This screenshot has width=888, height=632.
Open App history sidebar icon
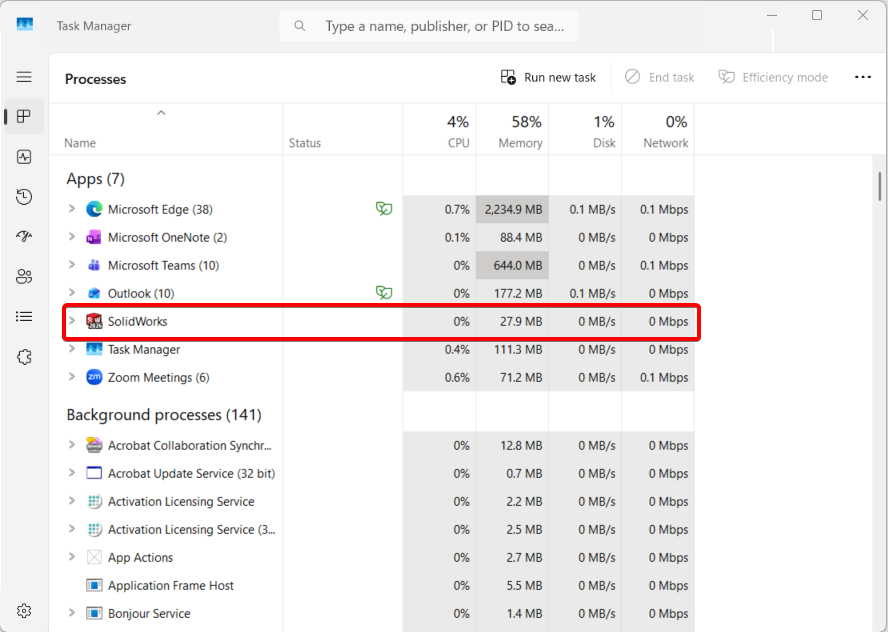24,197
